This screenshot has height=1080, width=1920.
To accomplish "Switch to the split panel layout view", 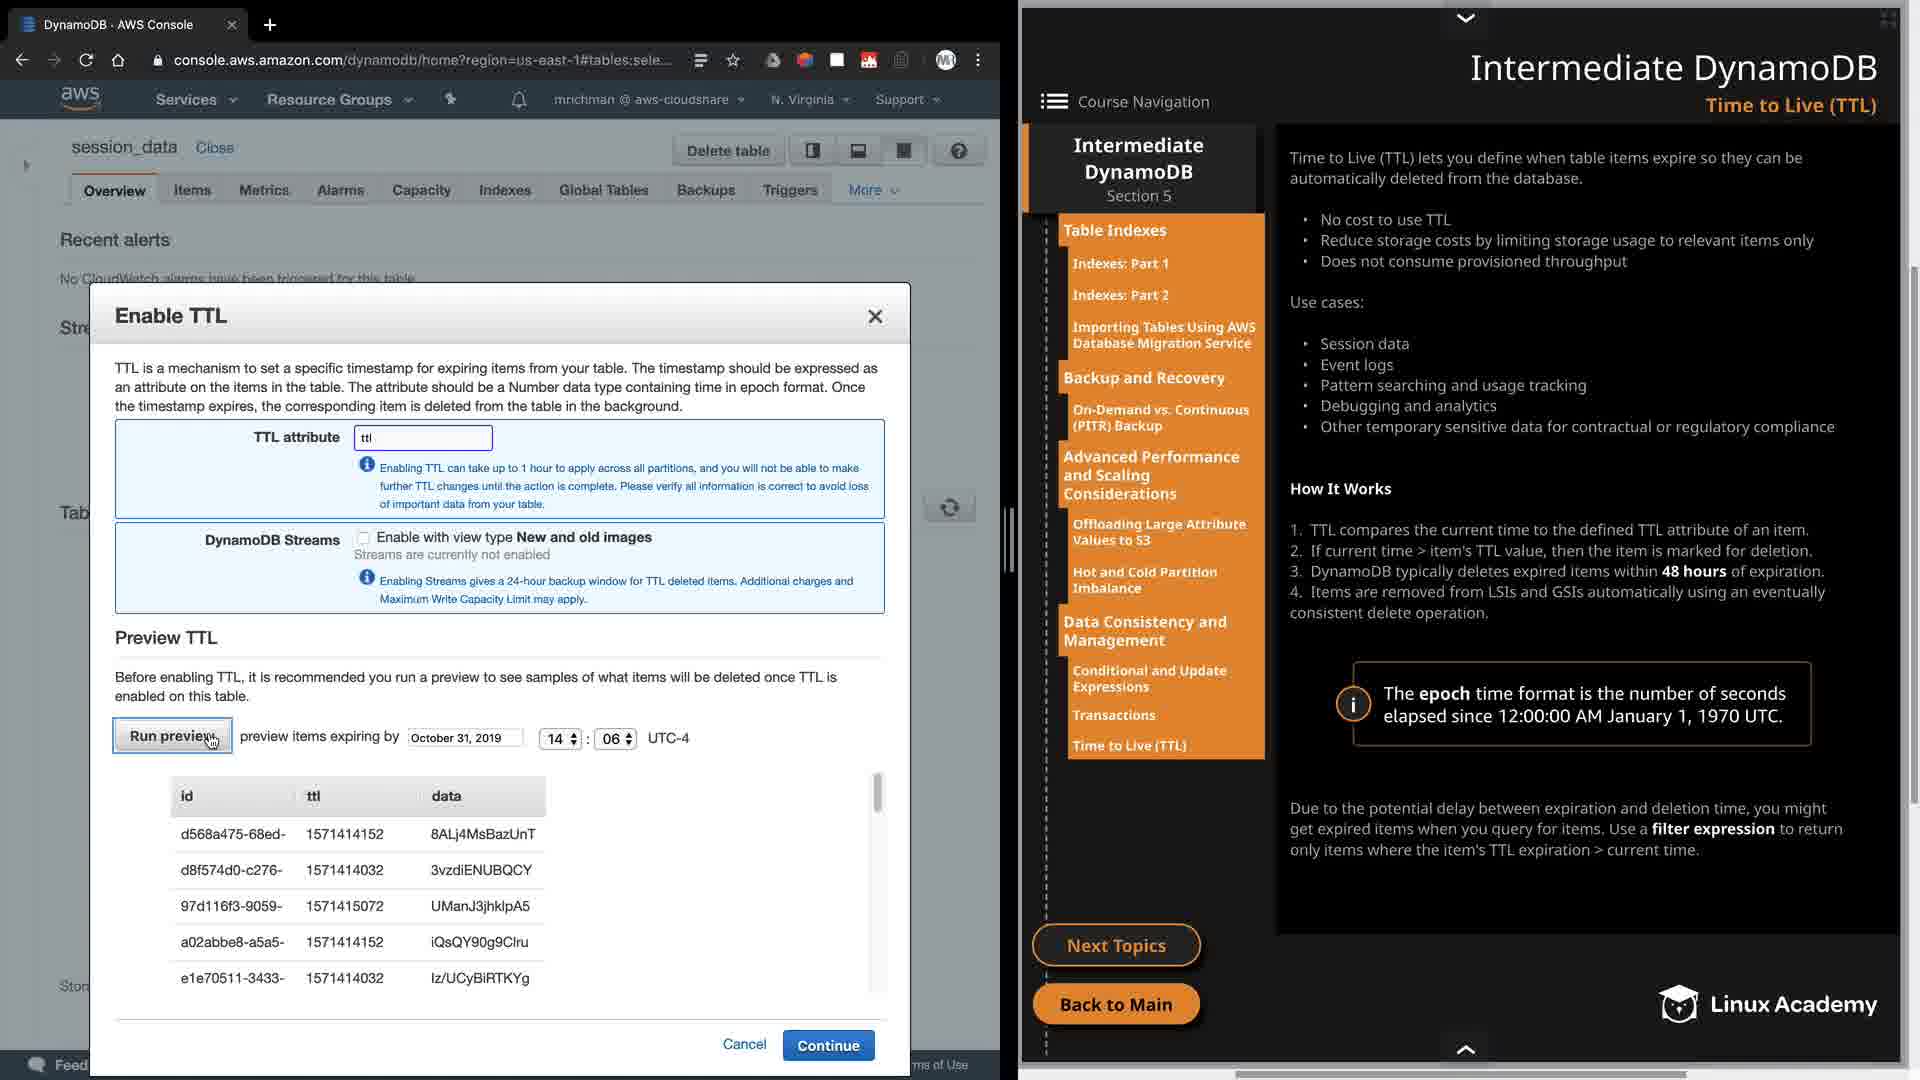I will [812, 151].
